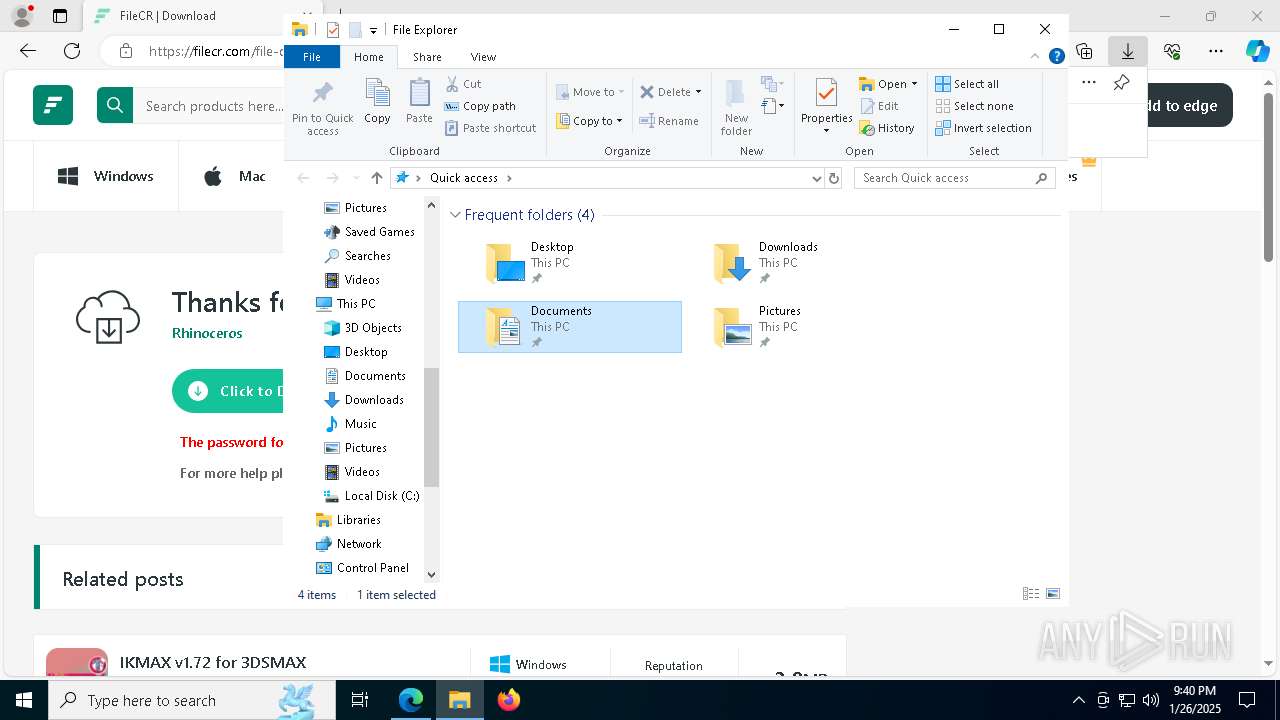
Task: Switch to large icons view
Action: click(1053, 594)
